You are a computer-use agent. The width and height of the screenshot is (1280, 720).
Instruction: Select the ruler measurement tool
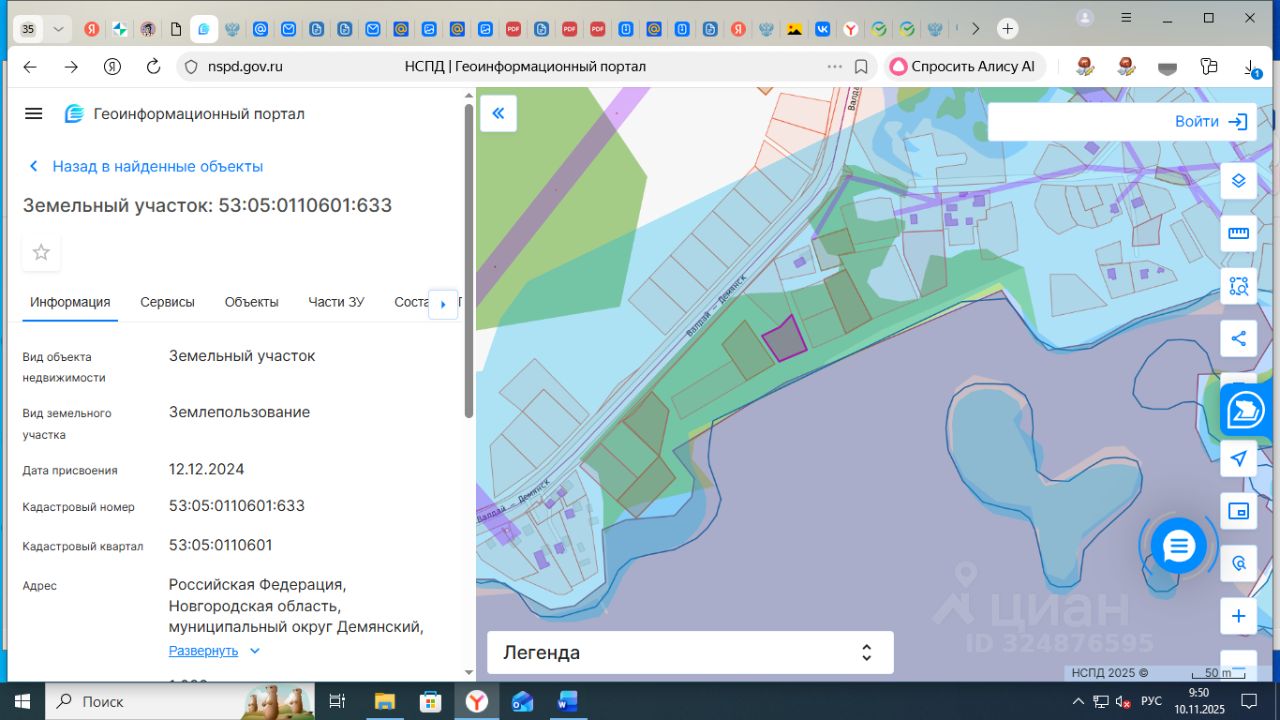pyautogui.click(x=1238, y=234)
